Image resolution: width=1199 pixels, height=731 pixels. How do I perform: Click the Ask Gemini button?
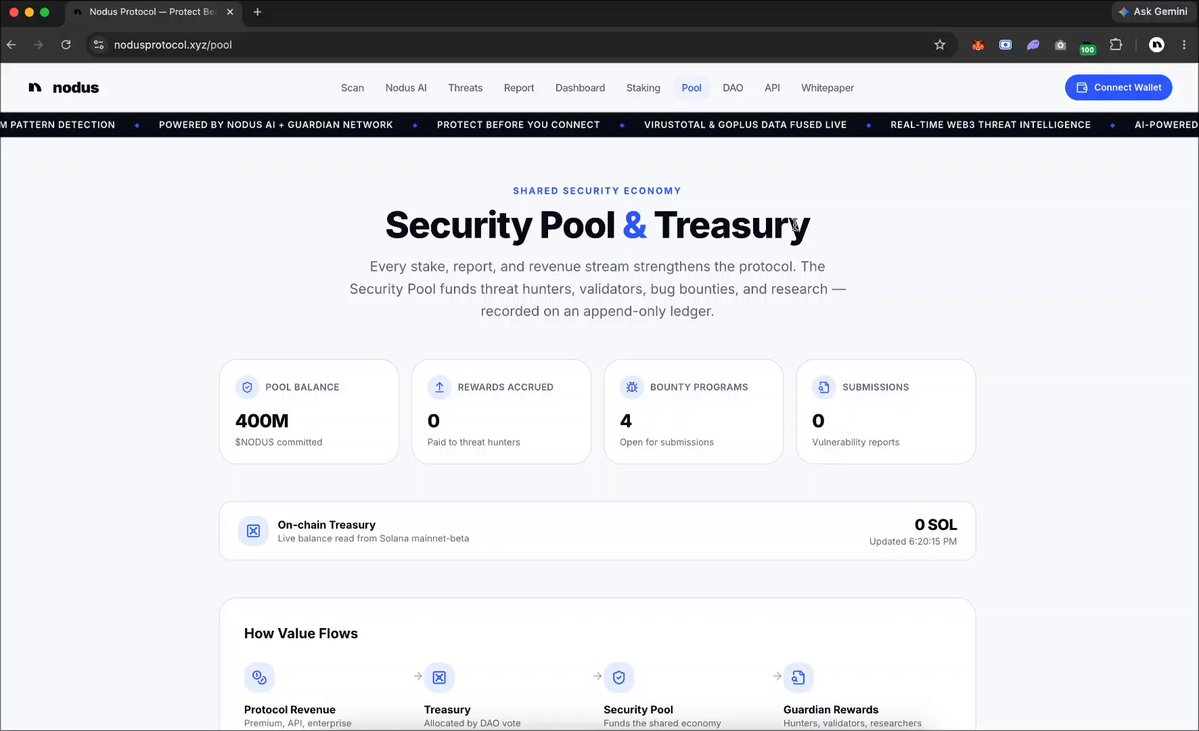tap(1153, 11)
